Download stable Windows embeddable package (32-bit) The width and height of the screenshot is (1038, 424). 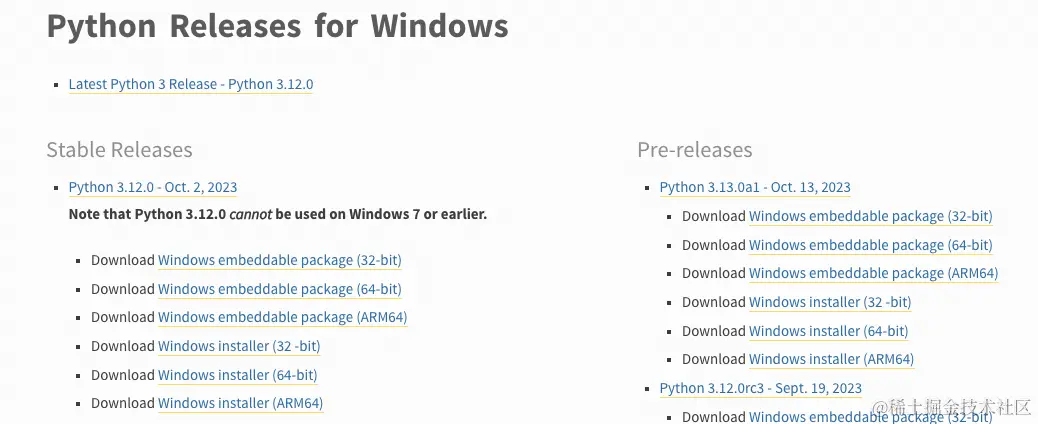[x=279, y=260]
